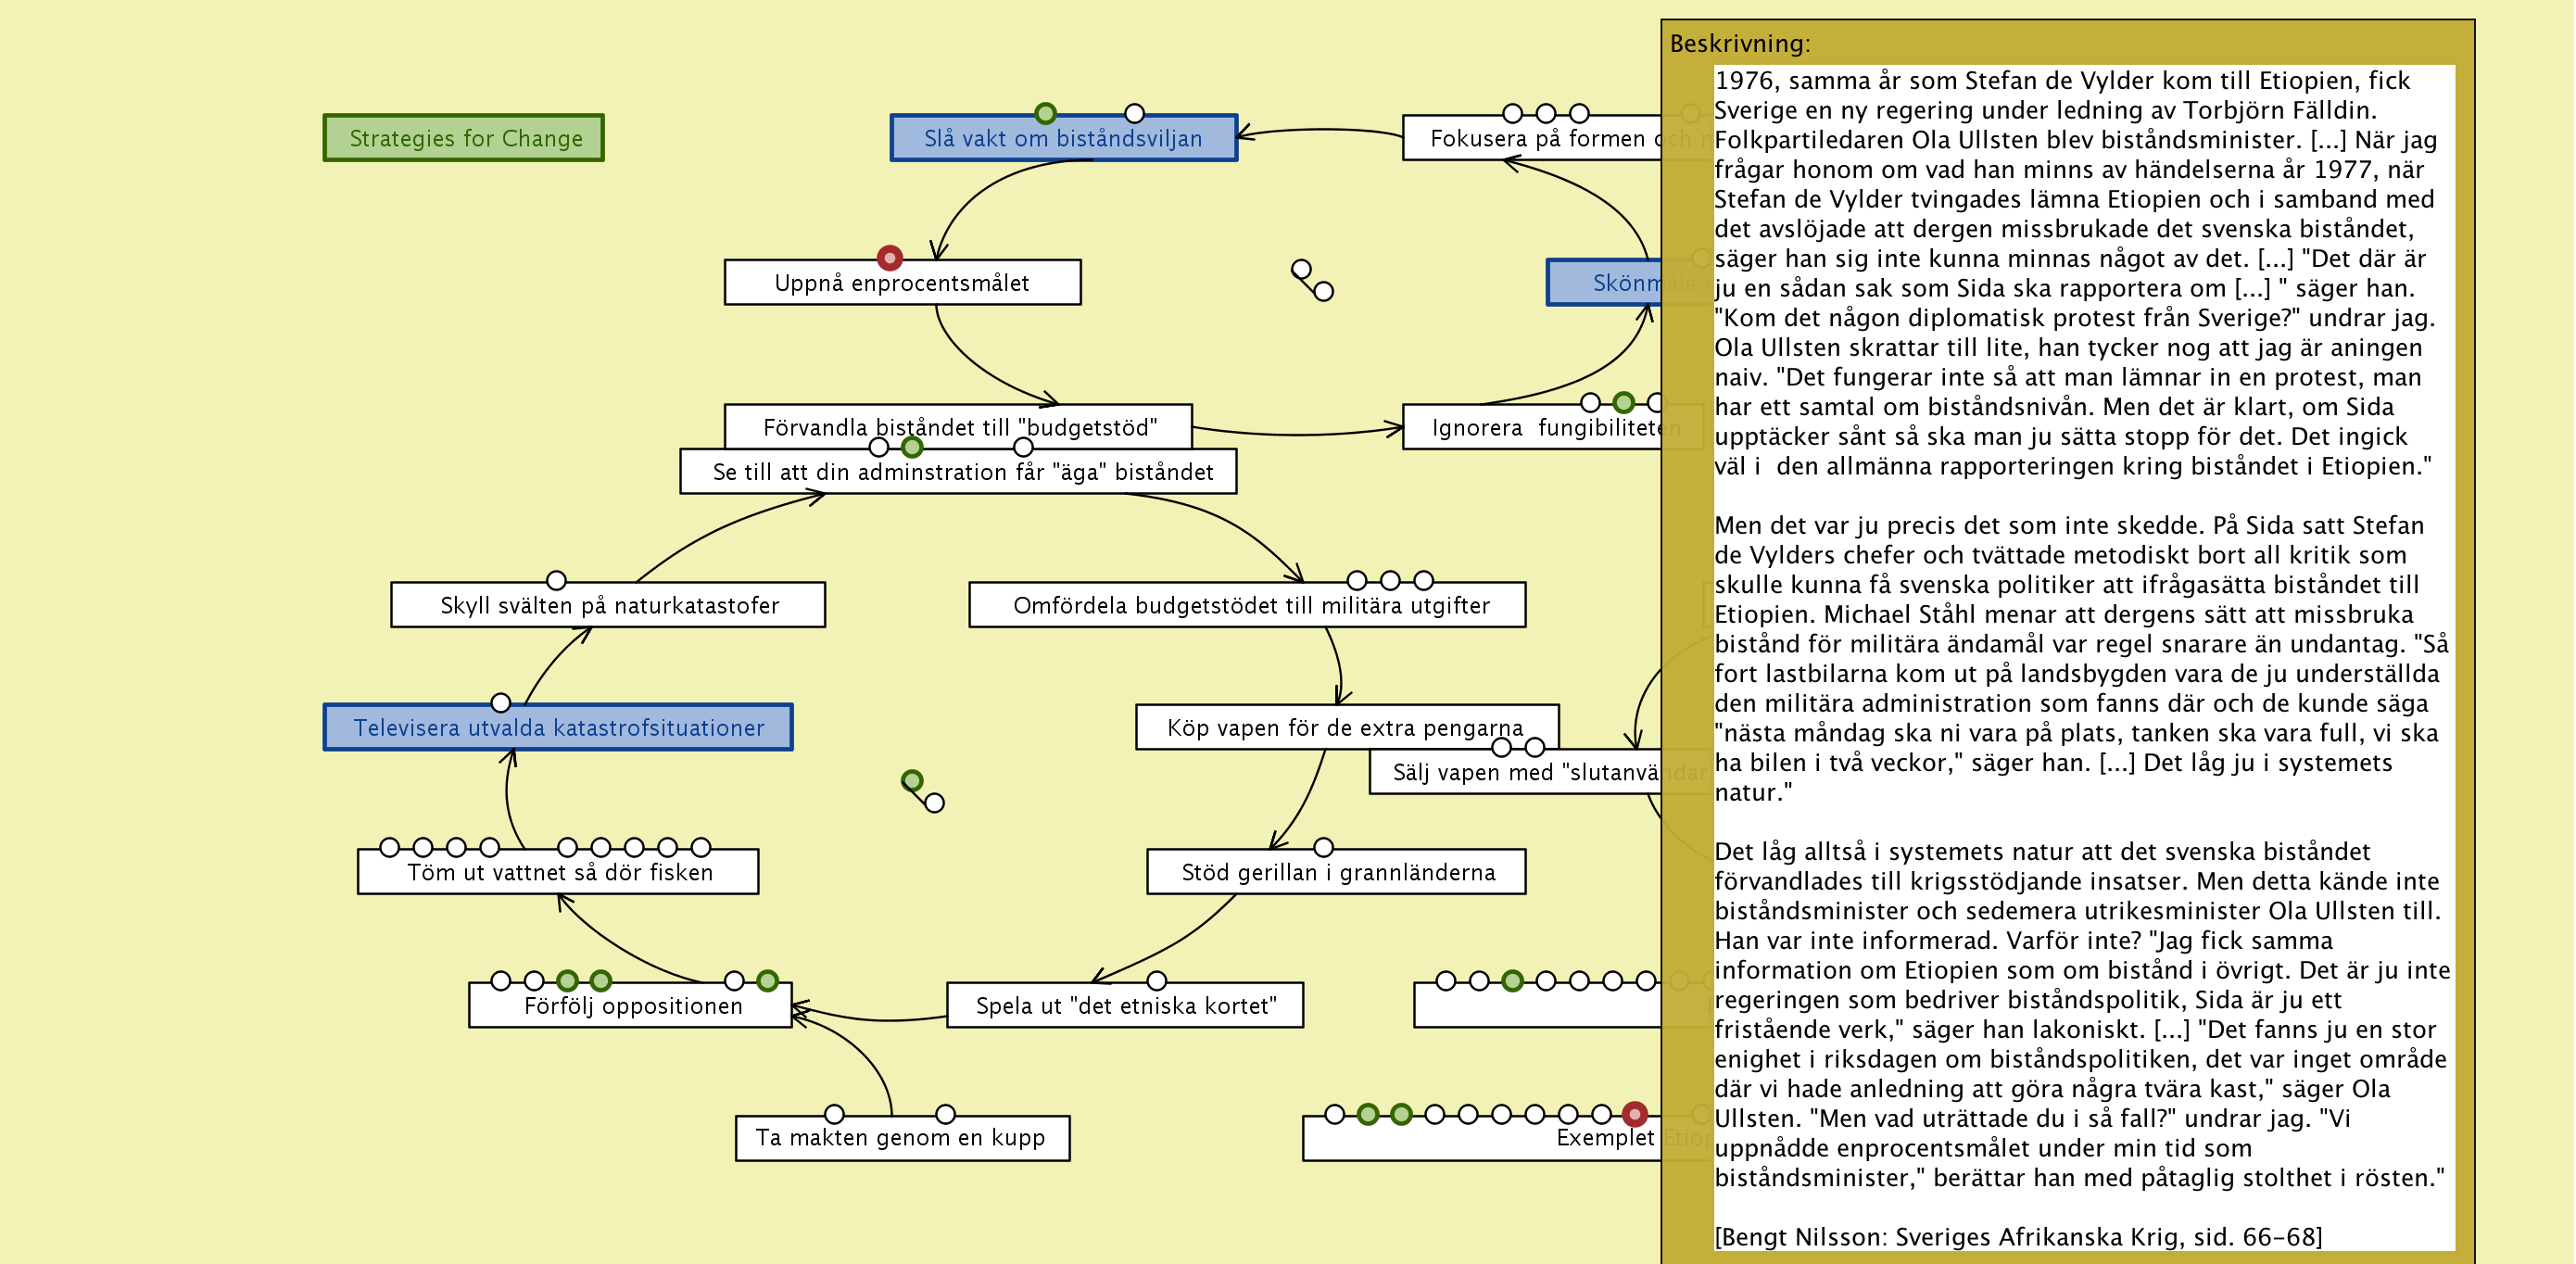Click the green marker above Ignorera fungibiliteten
The height and width of the screenshot is (1264, 2576).
(x=1623, y=402)
